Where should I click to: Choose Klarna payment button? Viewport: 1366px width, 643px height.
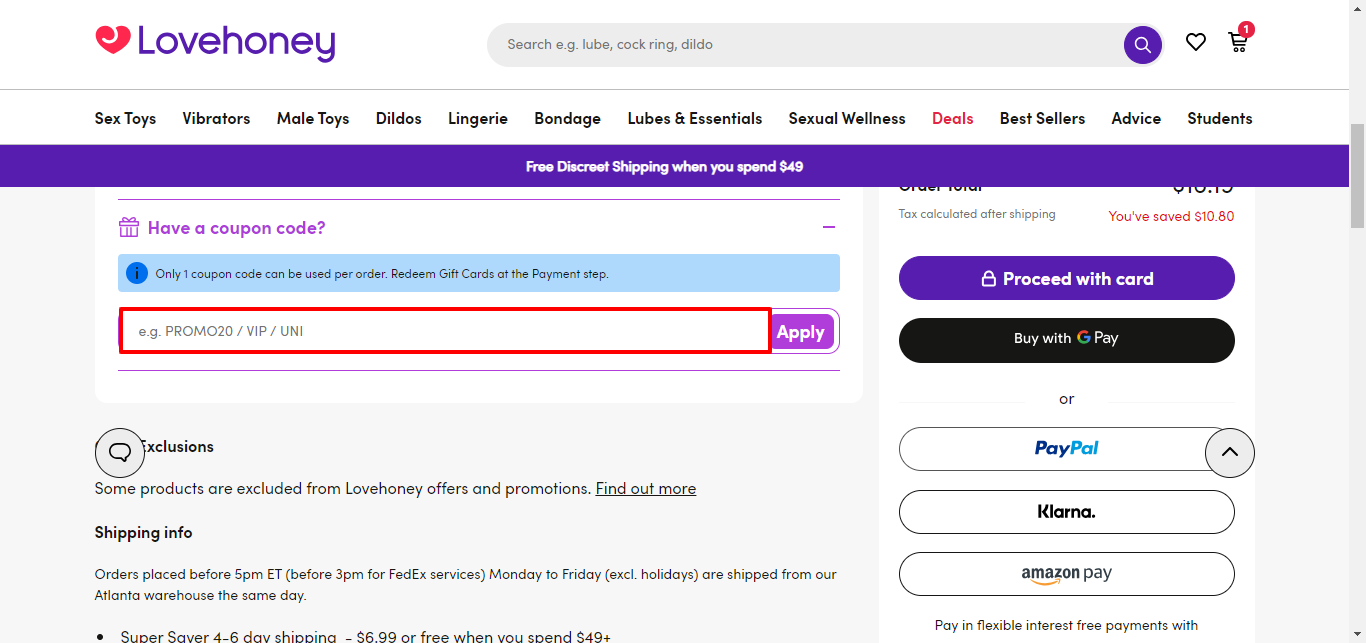(1067, 512)
